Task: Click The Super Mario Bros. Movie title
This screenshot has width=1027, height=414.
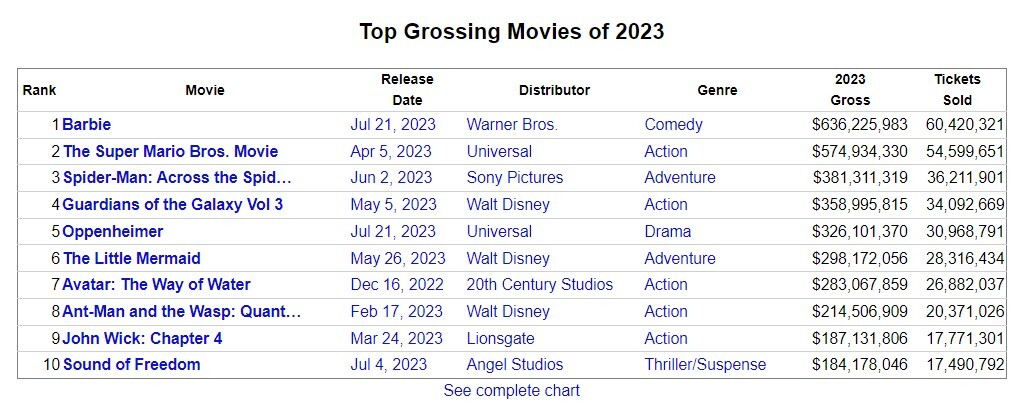Action: point(170,152)
